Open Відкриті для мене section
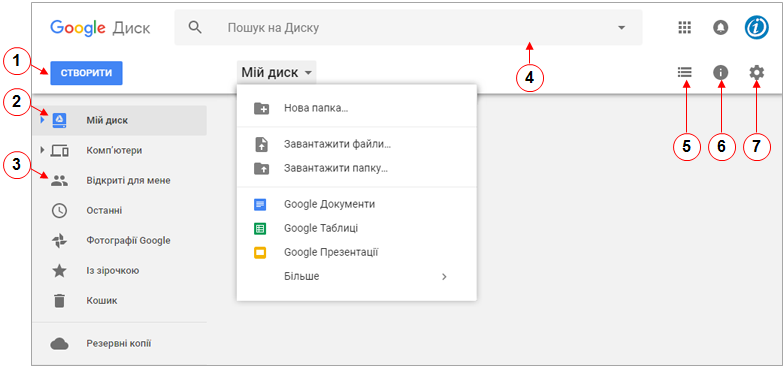This screenshot has width=784, height=367. pos(128,180)
